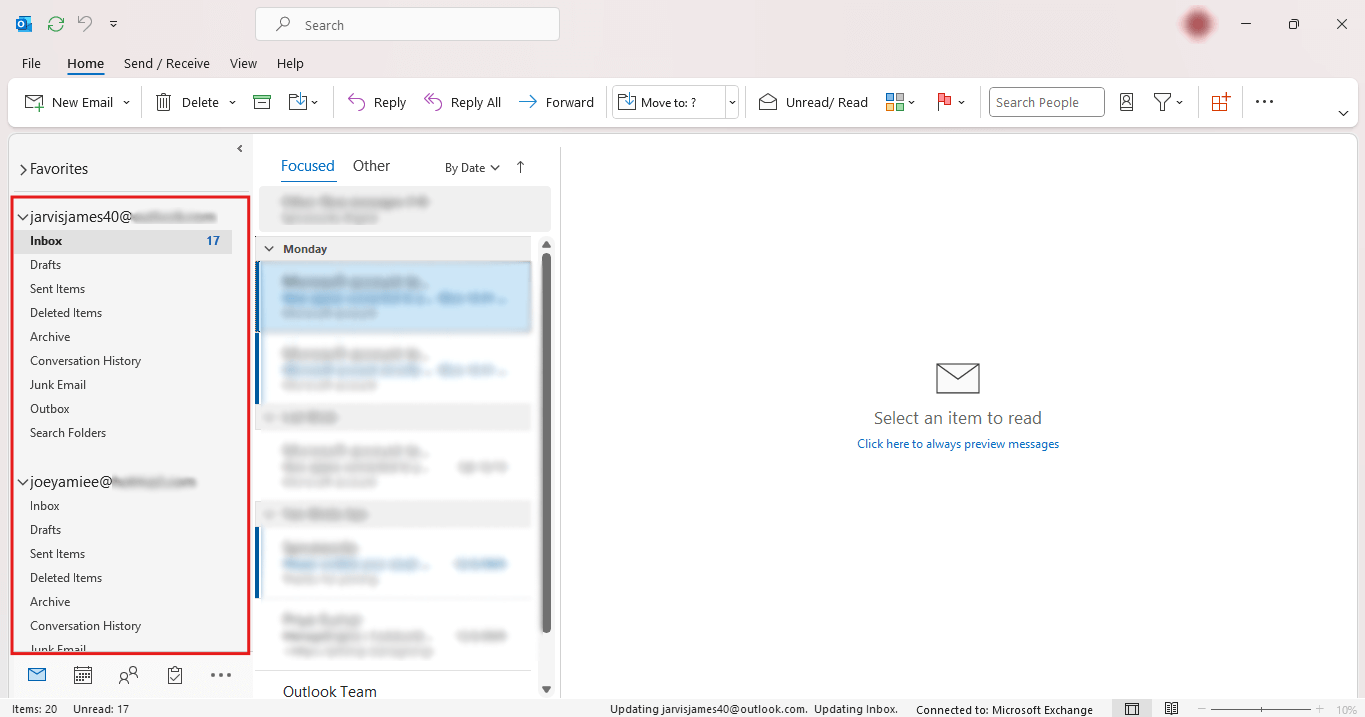This screenshot has width=1365, height=717.
Task: Expand the Favorites folder group
Action: (x=23, y=170)
